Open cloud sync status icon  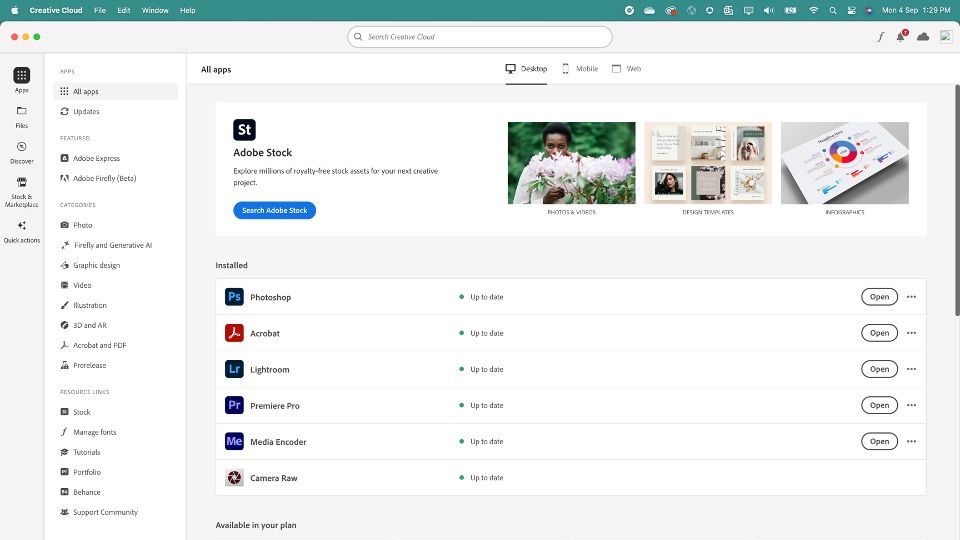[x=923, y=37]
